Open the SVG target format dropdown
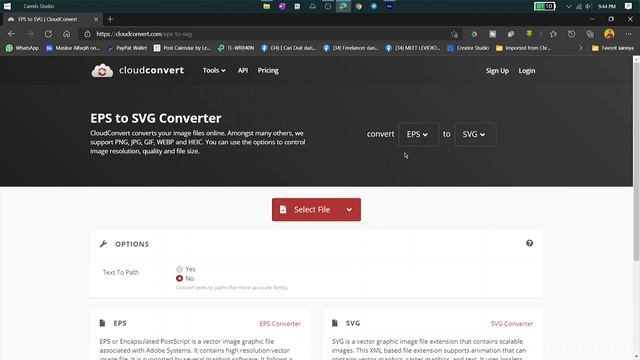Viewport: 640px width, 360px height. point(475,134)
